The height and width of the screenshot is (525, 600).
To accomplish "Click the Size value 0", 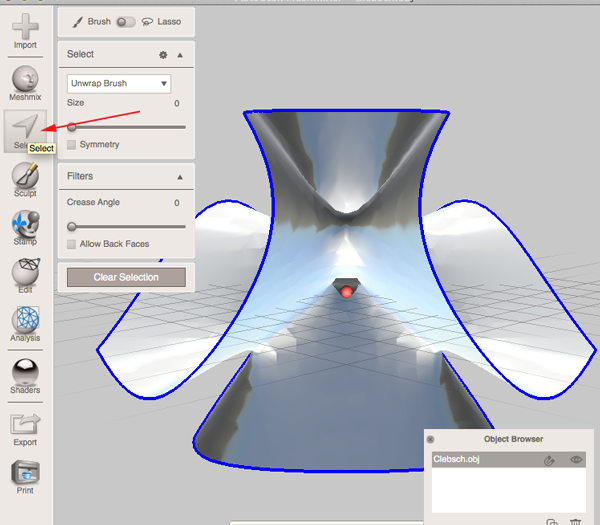I will (177, 103).
